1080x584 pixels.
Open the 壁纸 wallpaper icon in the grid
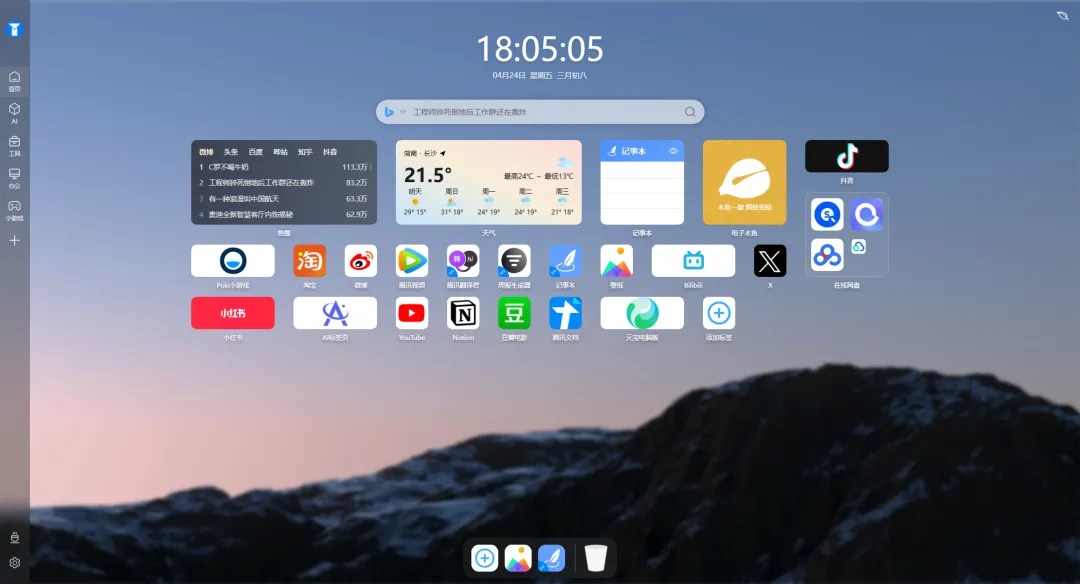click(616, 261)
